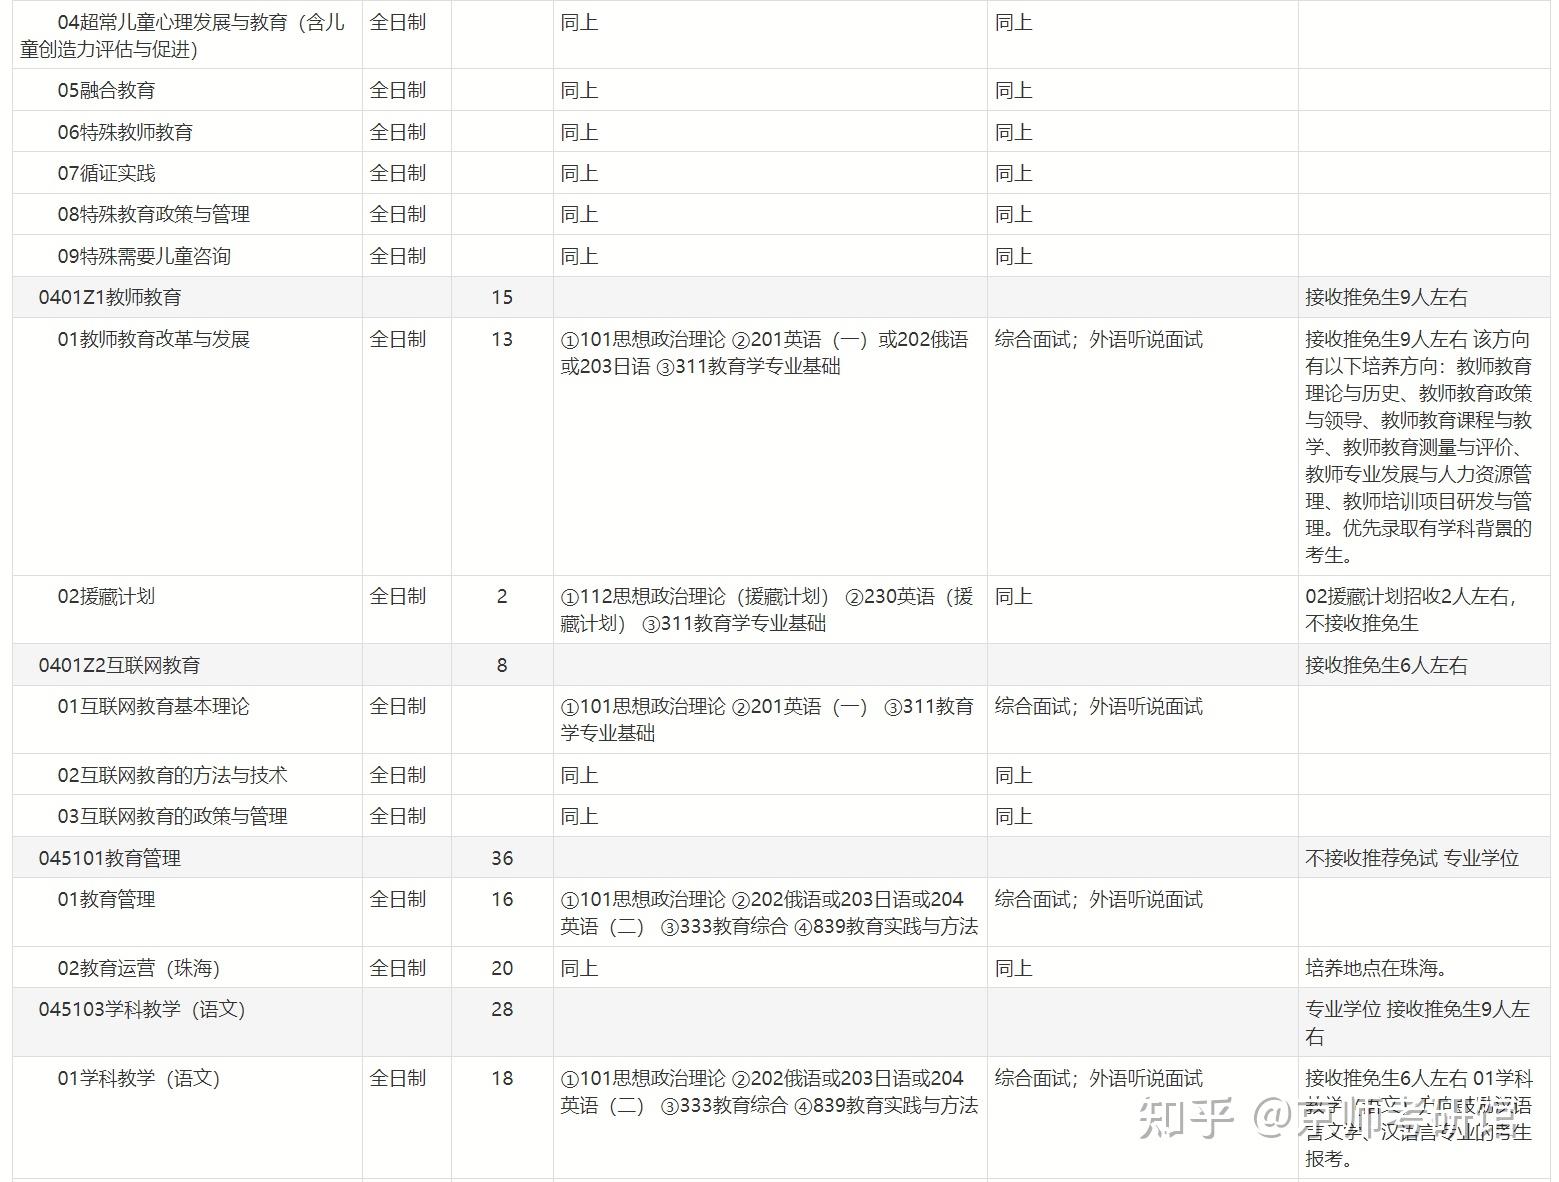Click major heading '045103学科教学（语文)'

[142, 1009]
